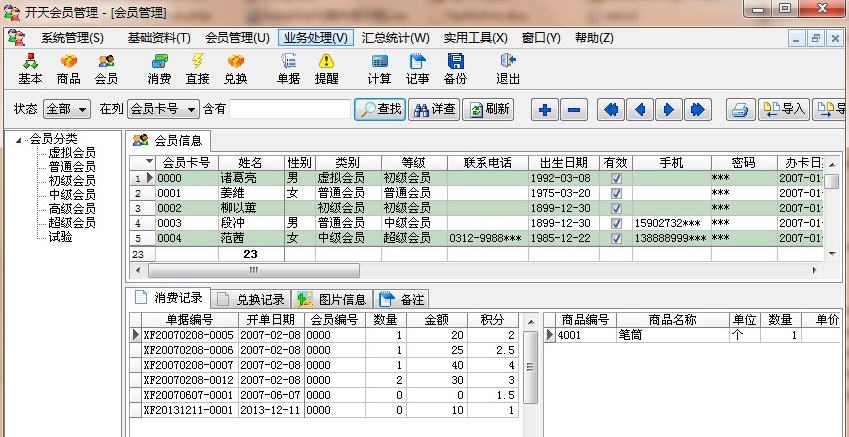Viewport: 849px width, 437px height.
Task: Collapse the 会员分类 tree node
Action: [20, 139]
